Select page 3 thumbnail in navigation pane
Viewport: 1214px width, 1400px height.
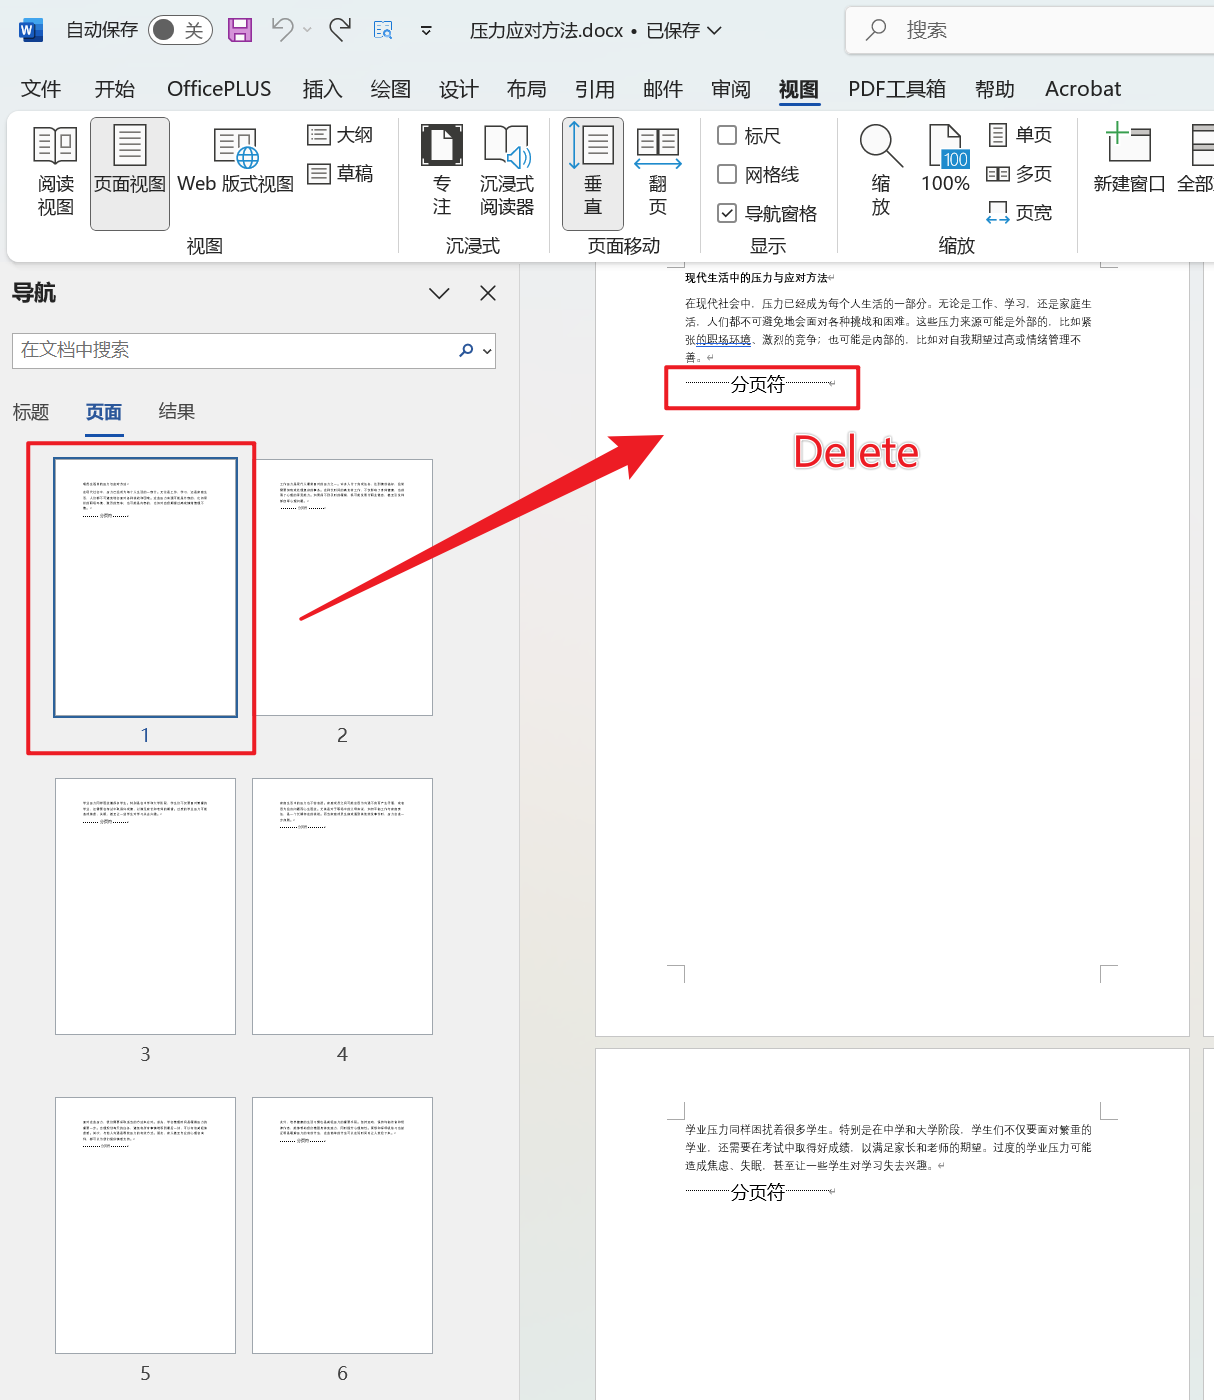[x=145, y=905]
